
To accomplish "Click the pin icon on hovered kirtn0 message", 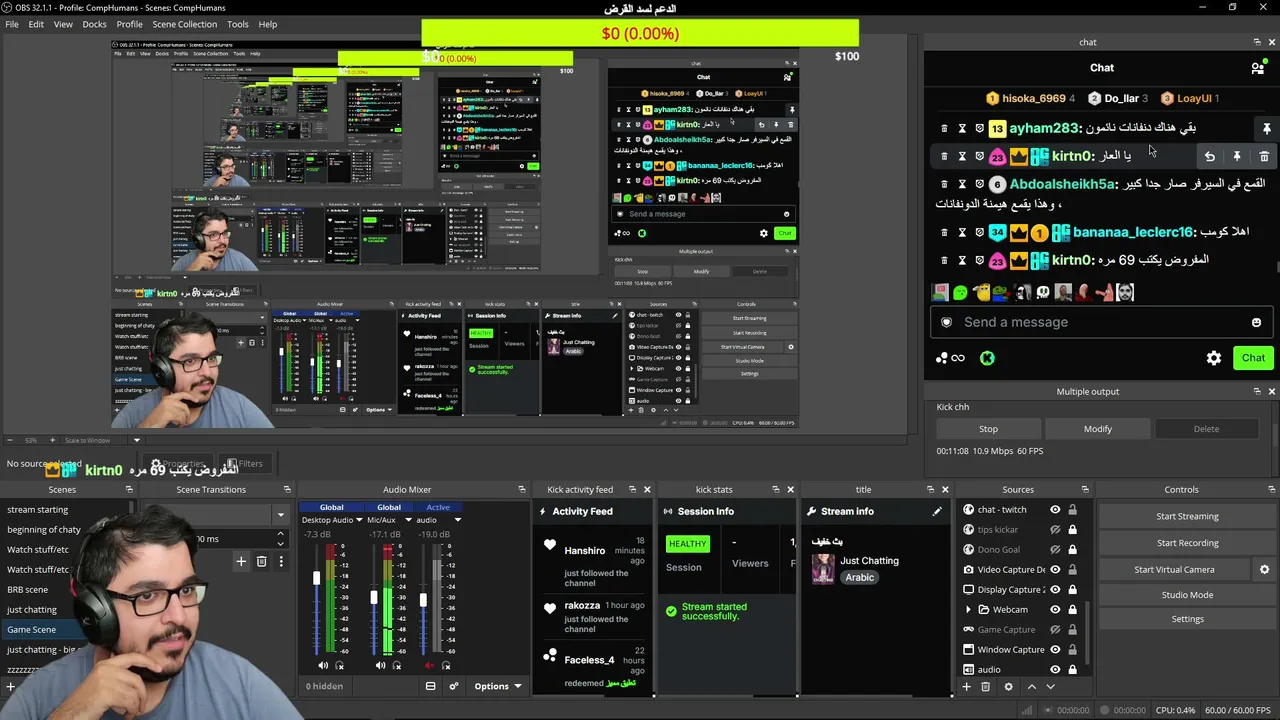I will (x=1237, y=156).
